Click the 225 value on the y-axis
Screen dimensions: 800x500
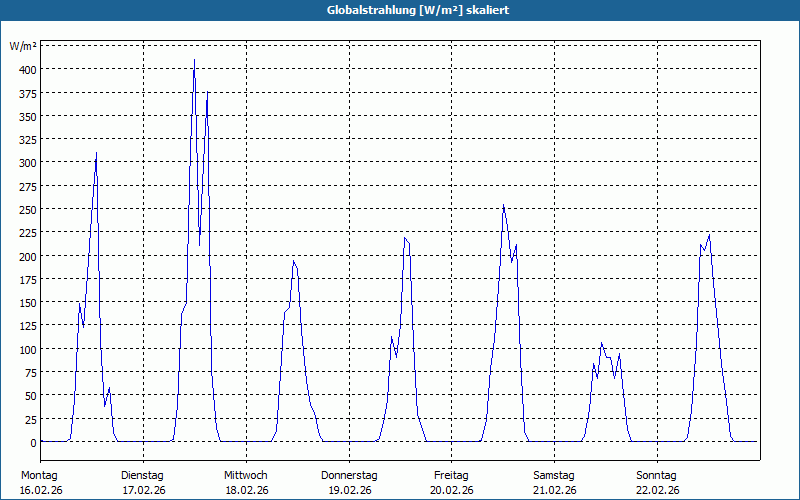pyautogui.click(x=27, y=233)
